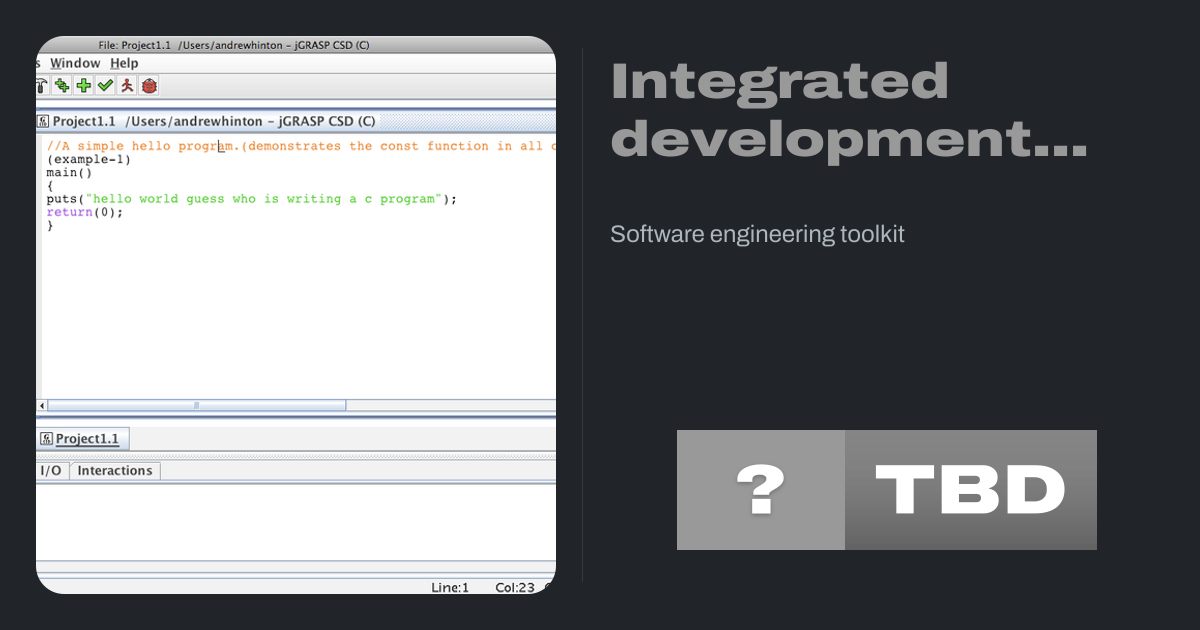This screenshot has width=1200, height=630.
Task: Switch to the I/O tab
Action: (51, 471)
